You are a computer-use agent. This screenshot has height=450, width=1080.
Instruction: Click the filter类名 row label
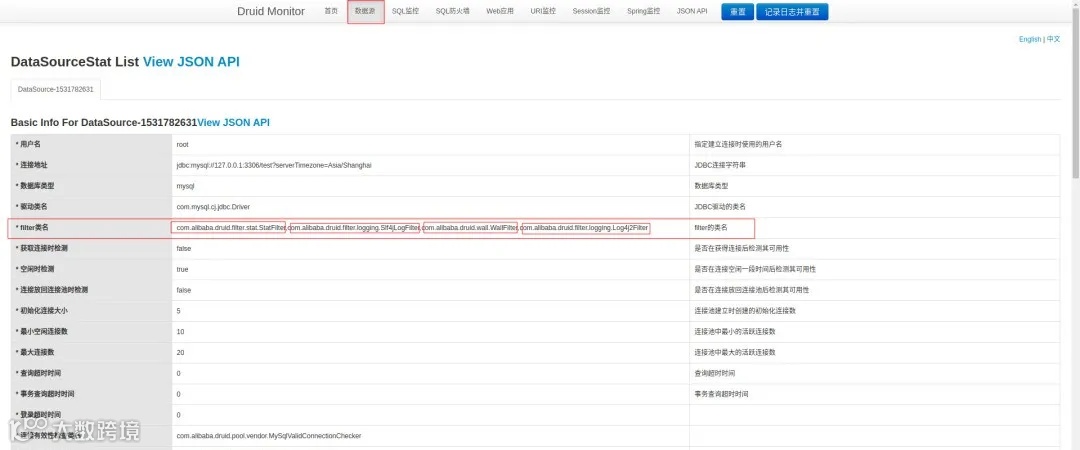[x=33, y=227]
